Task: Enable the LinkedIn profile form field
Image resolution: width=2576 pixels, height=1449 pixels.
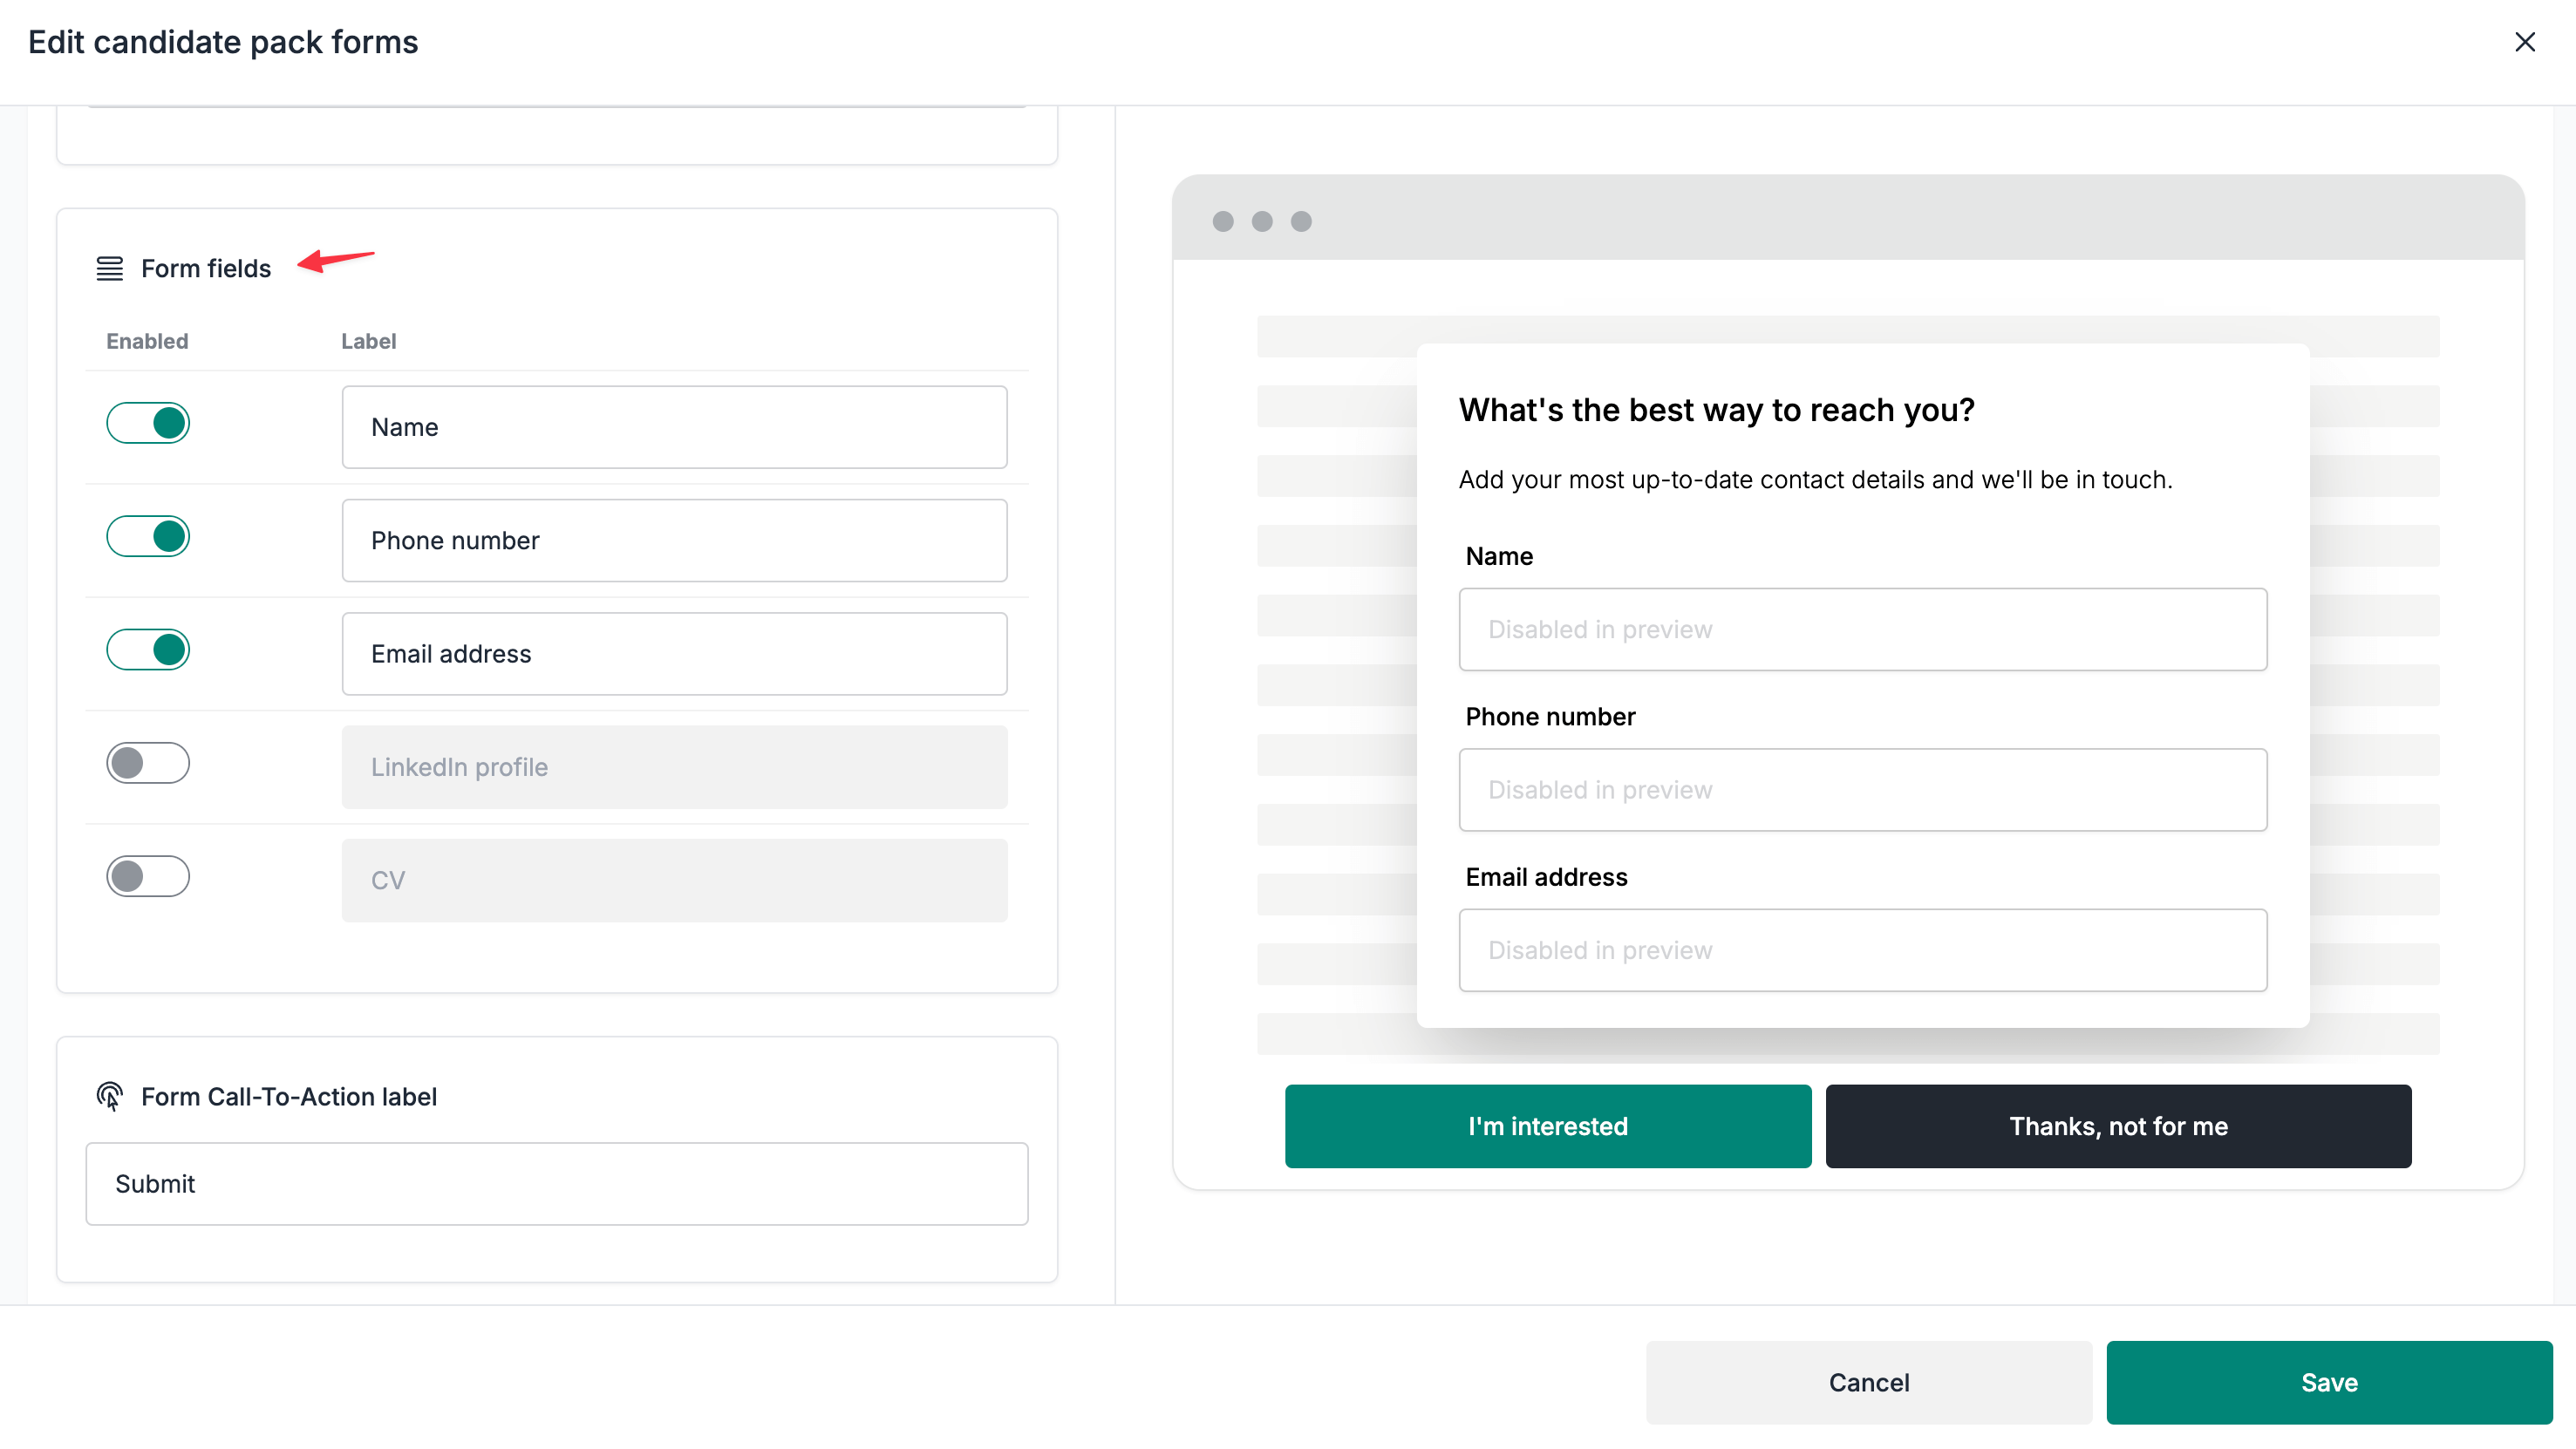Action: pos(148,762)
